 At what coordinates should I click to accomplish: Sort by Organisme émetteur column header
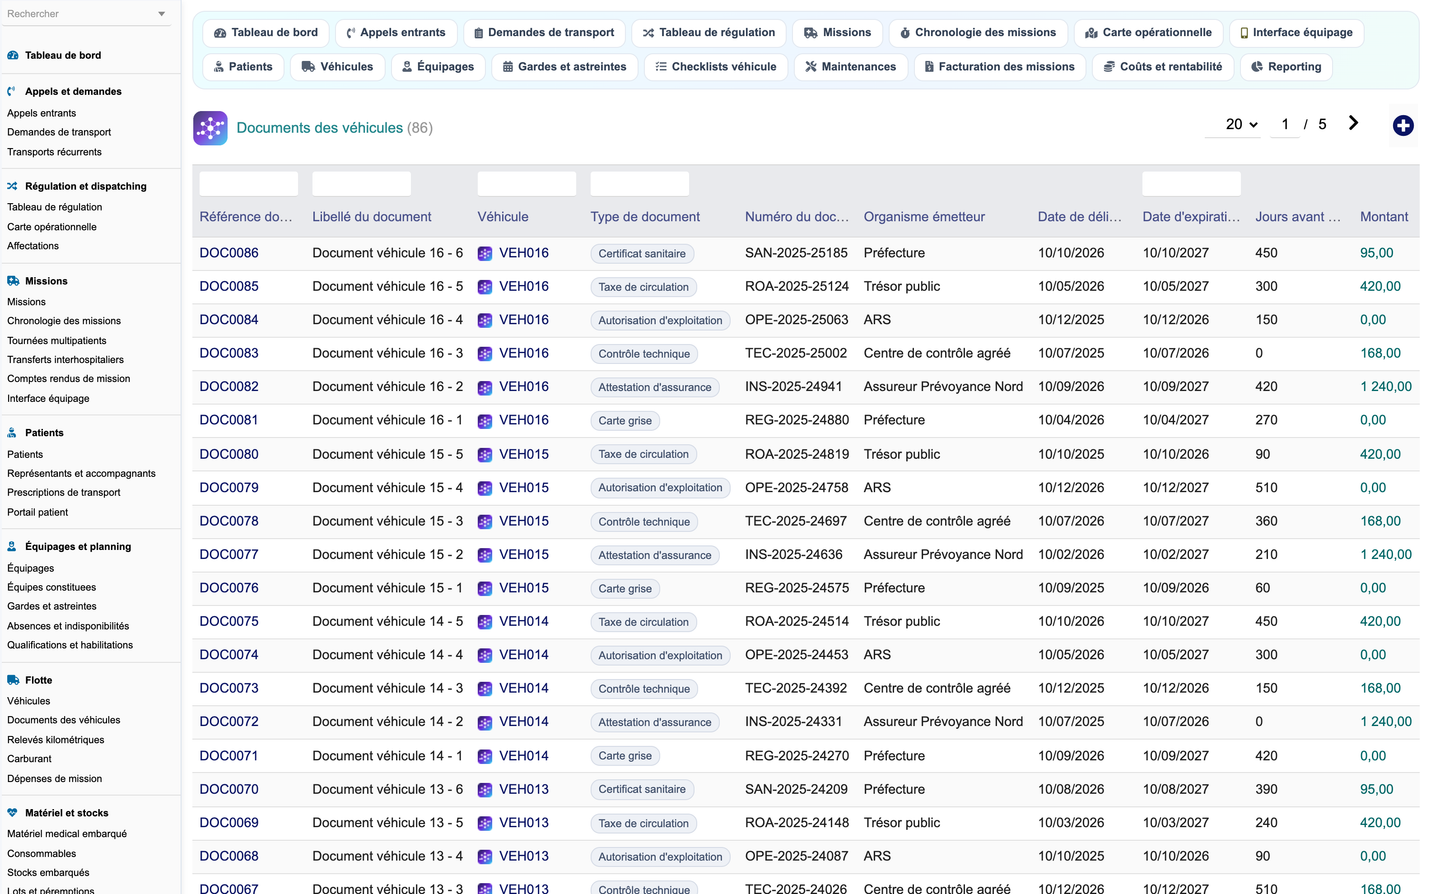pos(924,217)
